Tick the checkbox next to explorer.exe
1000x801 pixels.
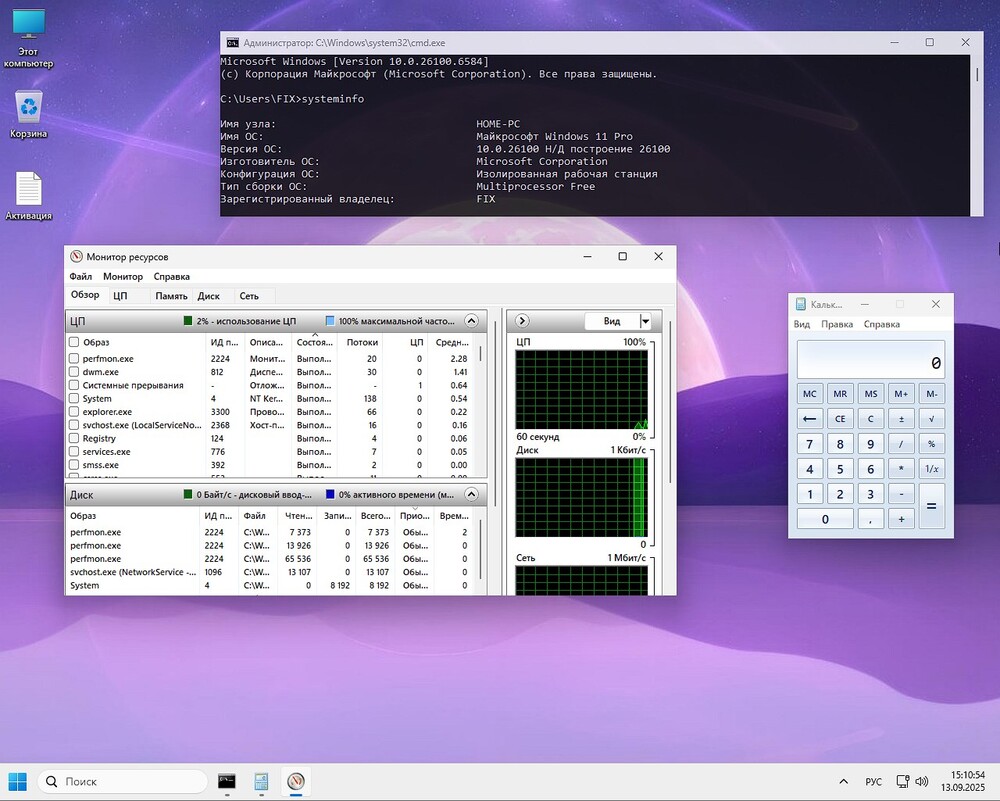[74, 412]
